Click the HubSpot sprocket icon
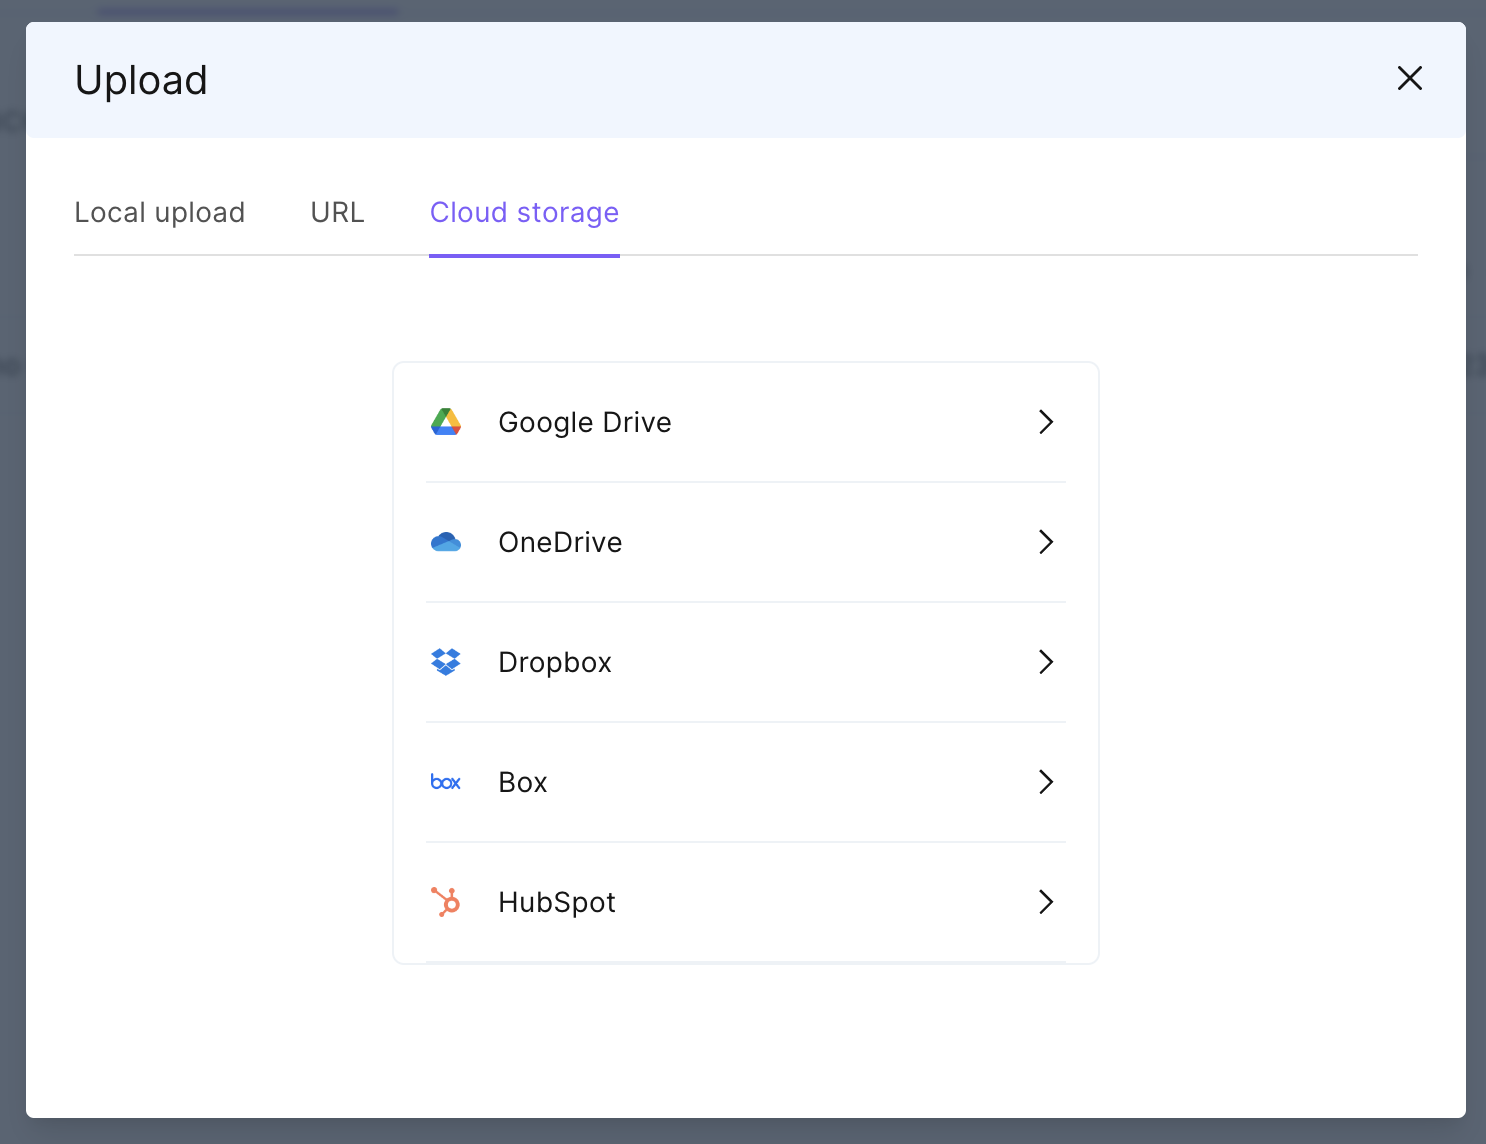The height and width of the screenshot is (1144, 1486). [445, 902]
